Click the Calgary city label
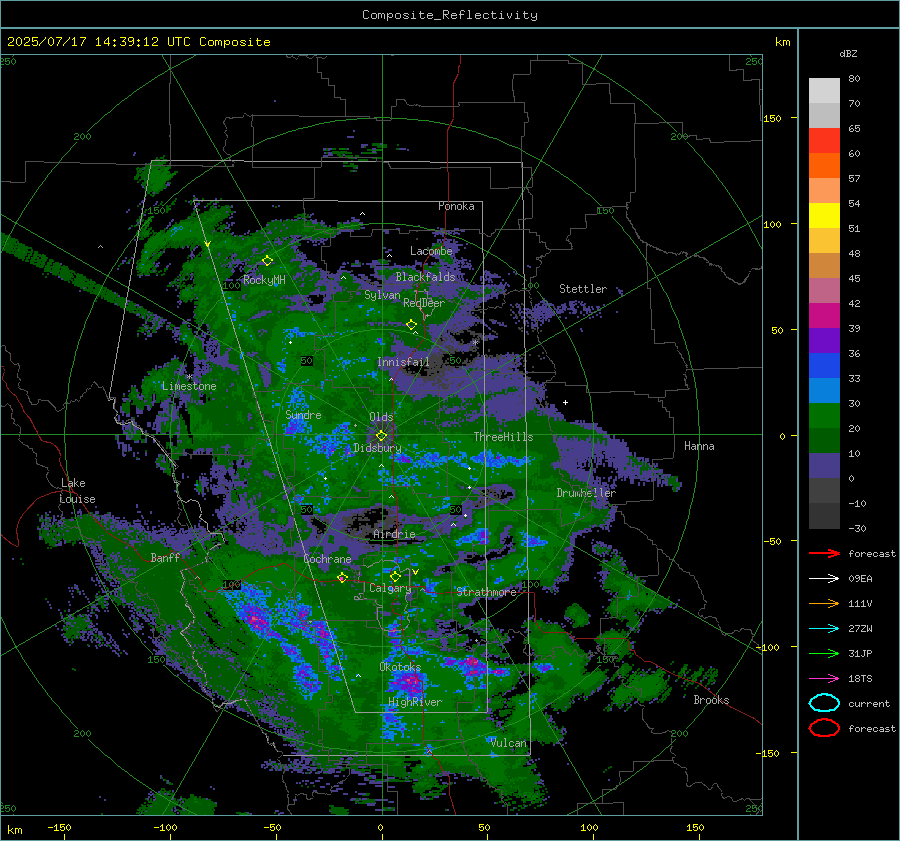Screen dimensions: 900x841 pos(390,588)
